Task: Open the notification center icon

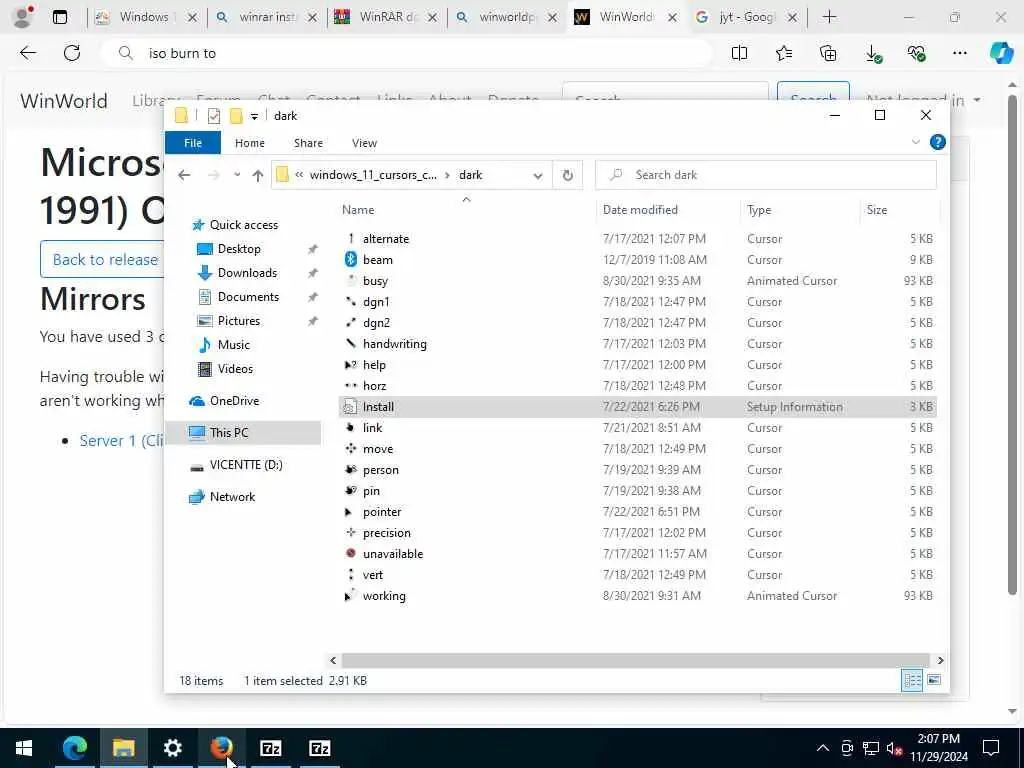Action: (x=991, y=748)
